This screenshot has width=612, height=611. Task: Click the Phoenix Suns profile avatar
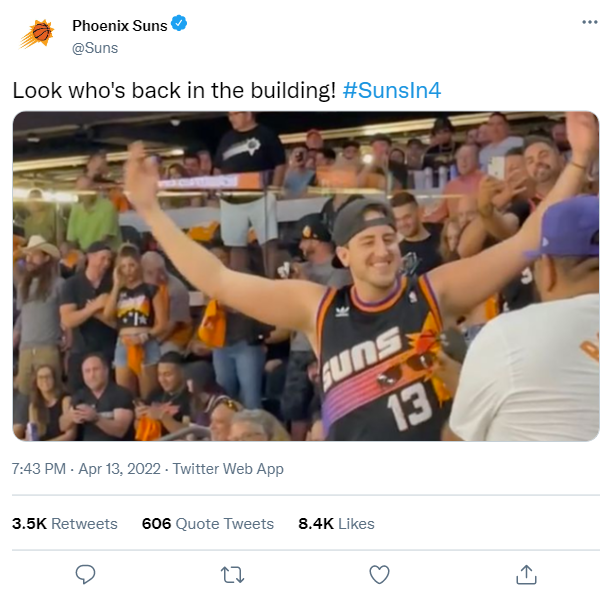(x=37, y=35)
